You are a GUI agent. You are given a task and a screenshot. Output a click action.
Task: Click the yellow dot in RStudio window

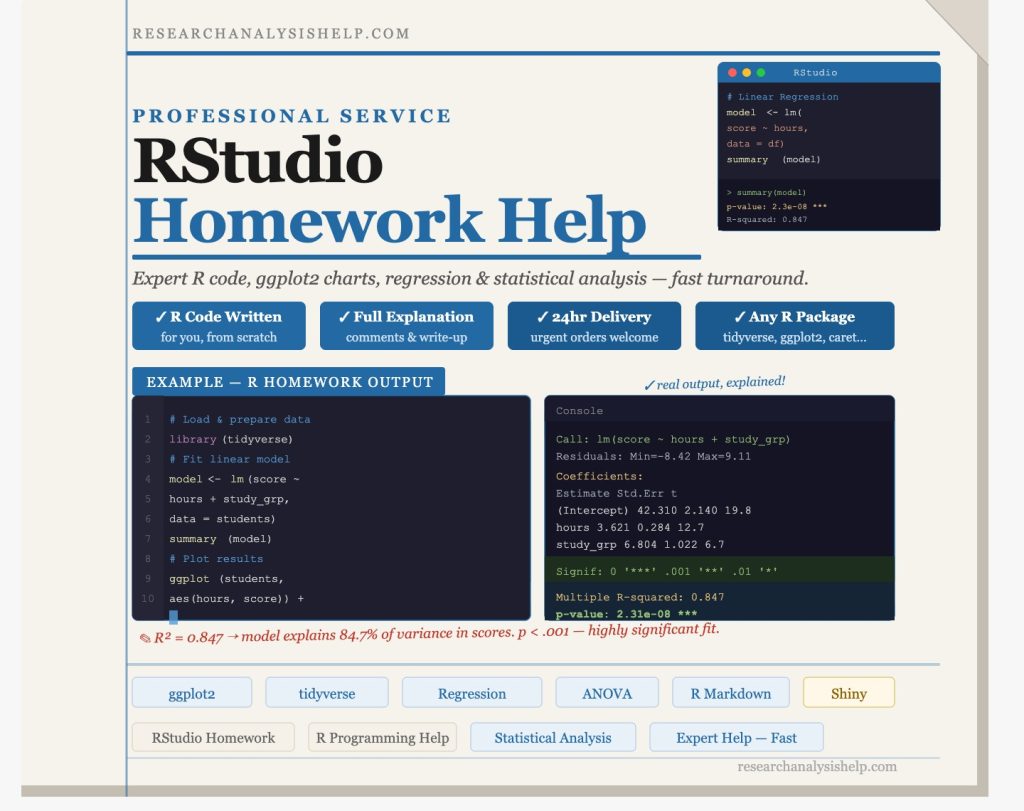[746, 72]
